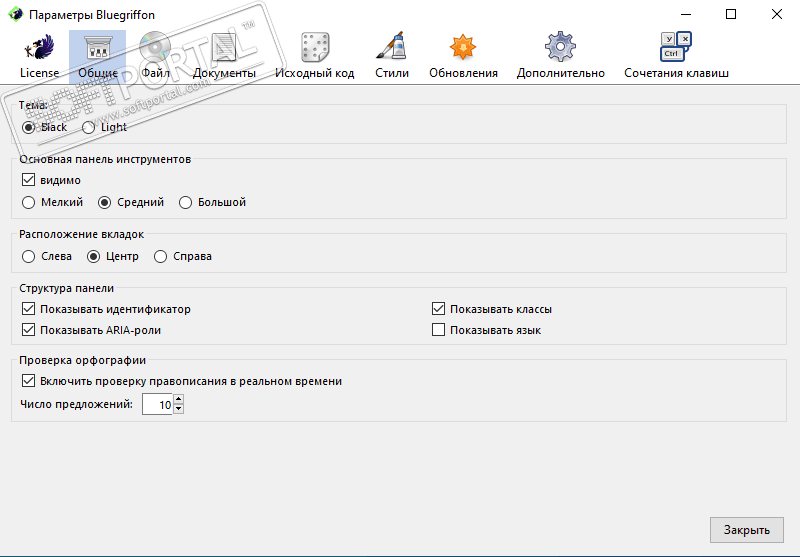
Task: Toggle real-time spell check checkbox
Action: [29, 381]
